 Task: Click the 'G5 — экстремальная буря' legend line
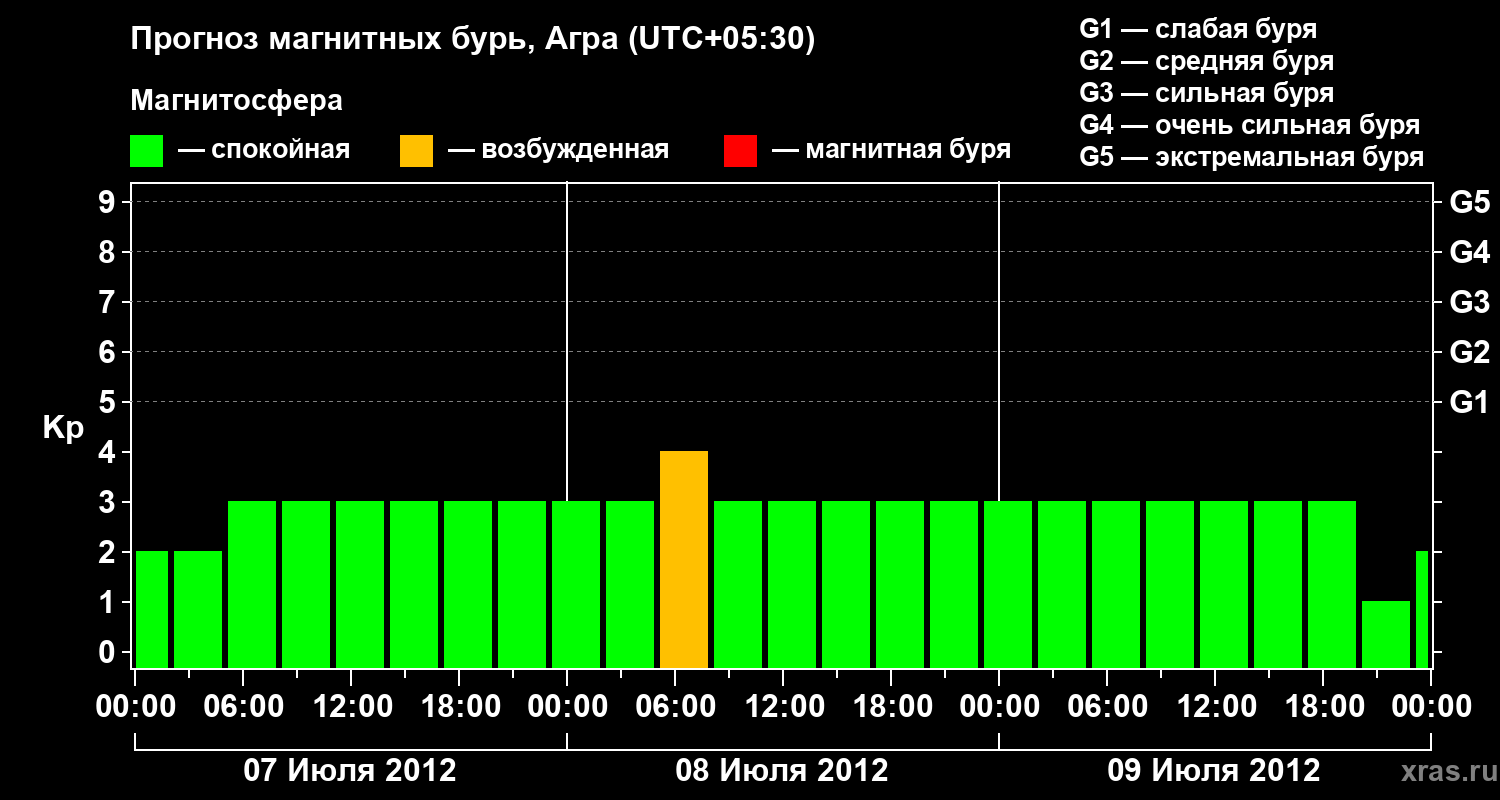pos(1252,158)
